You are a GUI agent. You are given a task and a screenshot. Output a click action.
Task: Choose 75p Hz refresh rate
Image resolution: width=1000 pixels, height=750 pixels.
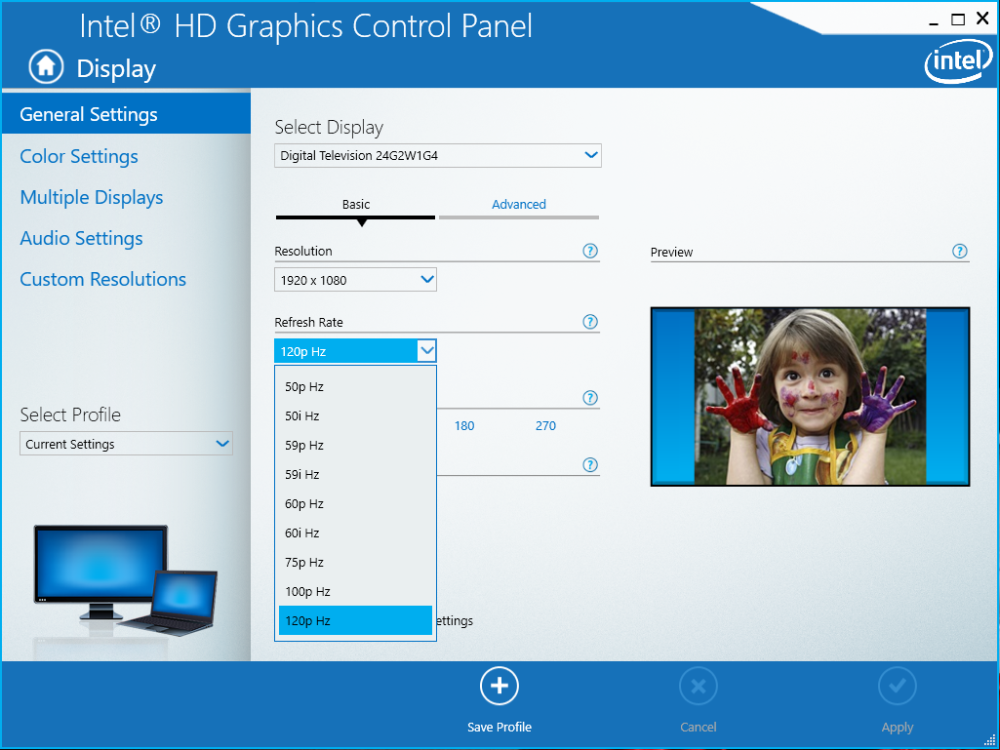click(355, 562)
